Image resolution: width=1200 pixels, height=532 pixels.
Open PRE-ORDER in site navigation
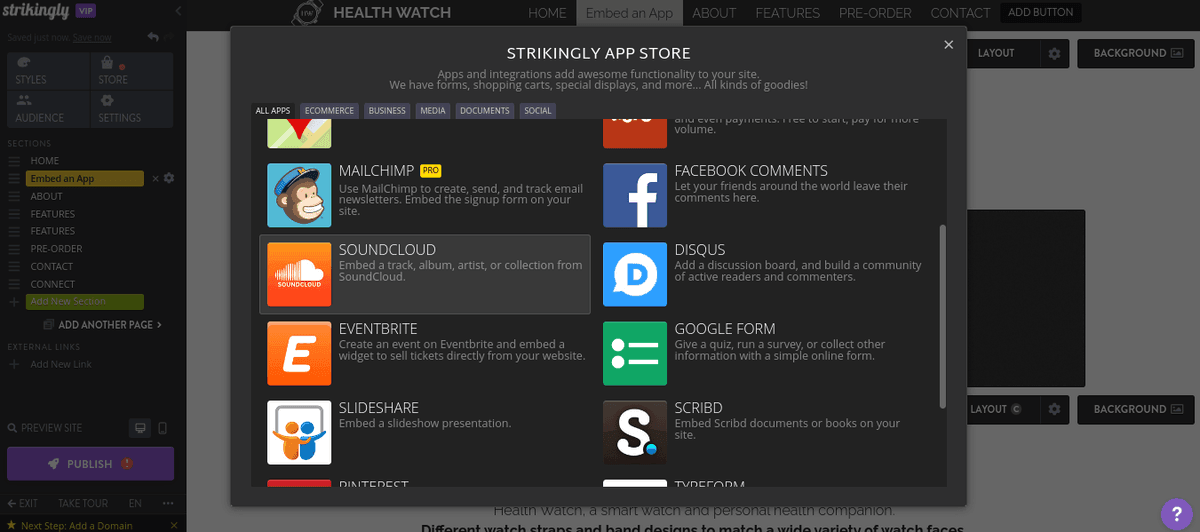click(875, 13)
